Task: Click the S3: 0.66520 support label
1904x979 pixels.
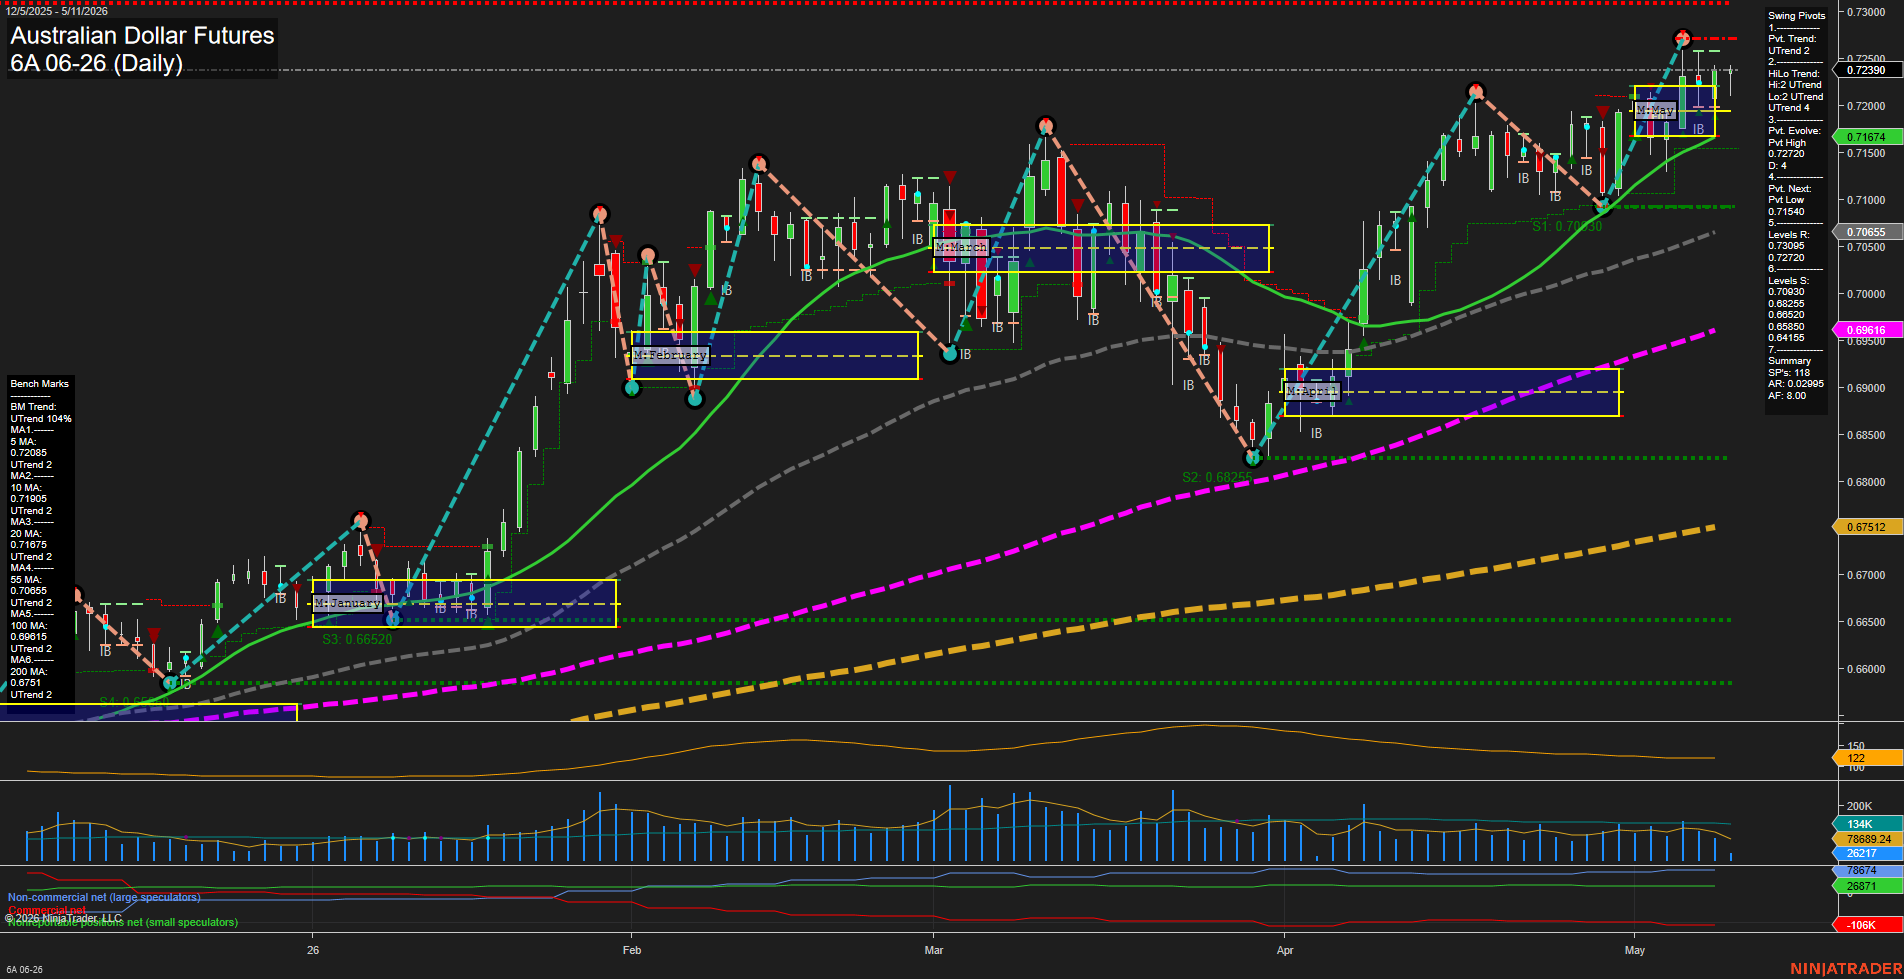Action: tap(357, 639)
